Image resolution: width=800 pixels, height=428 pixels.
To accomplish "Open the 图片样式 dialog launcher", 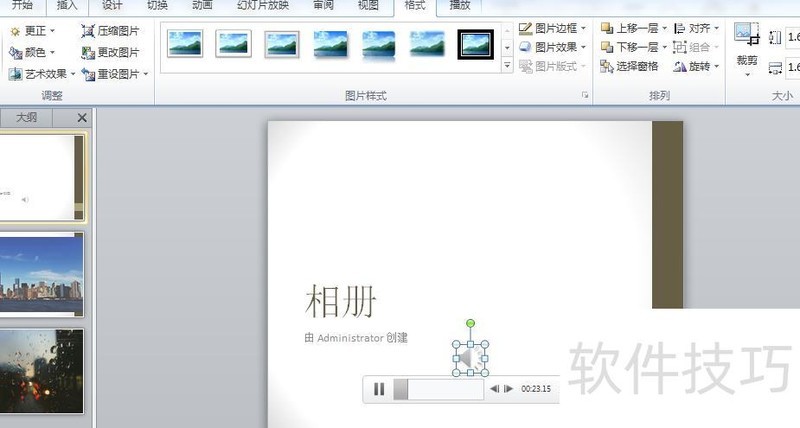I will pyautogui.click(x=585, y=95).
